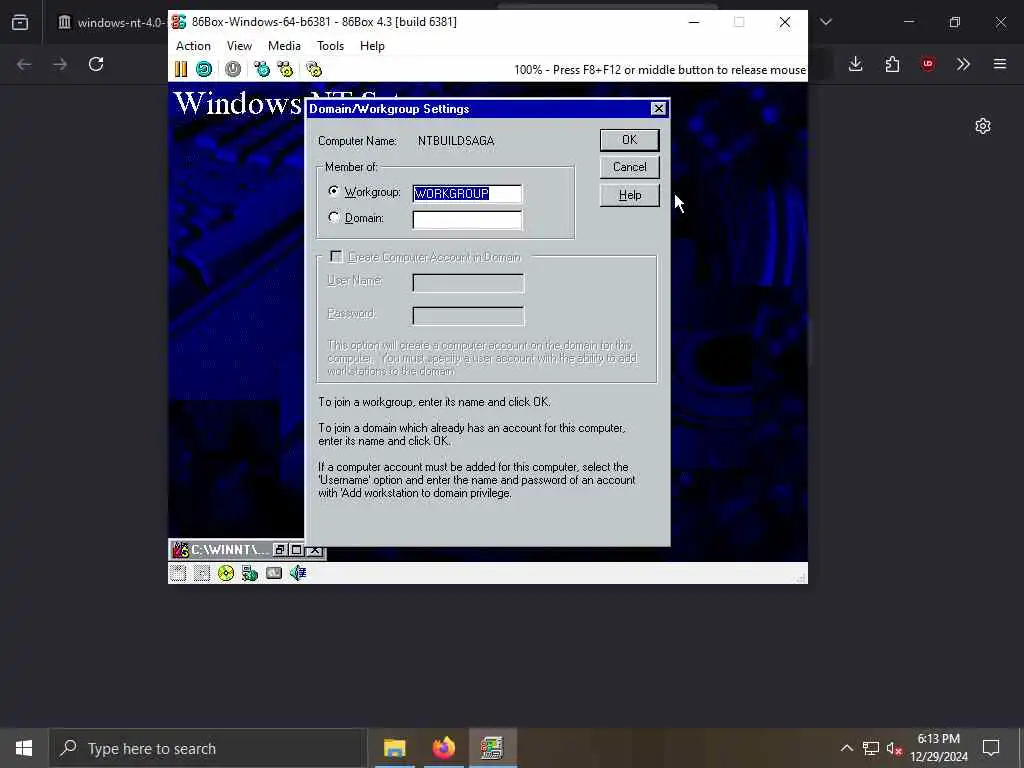Click the Password input field
This screenshot has width=1024, height=768.
[468, 316]
